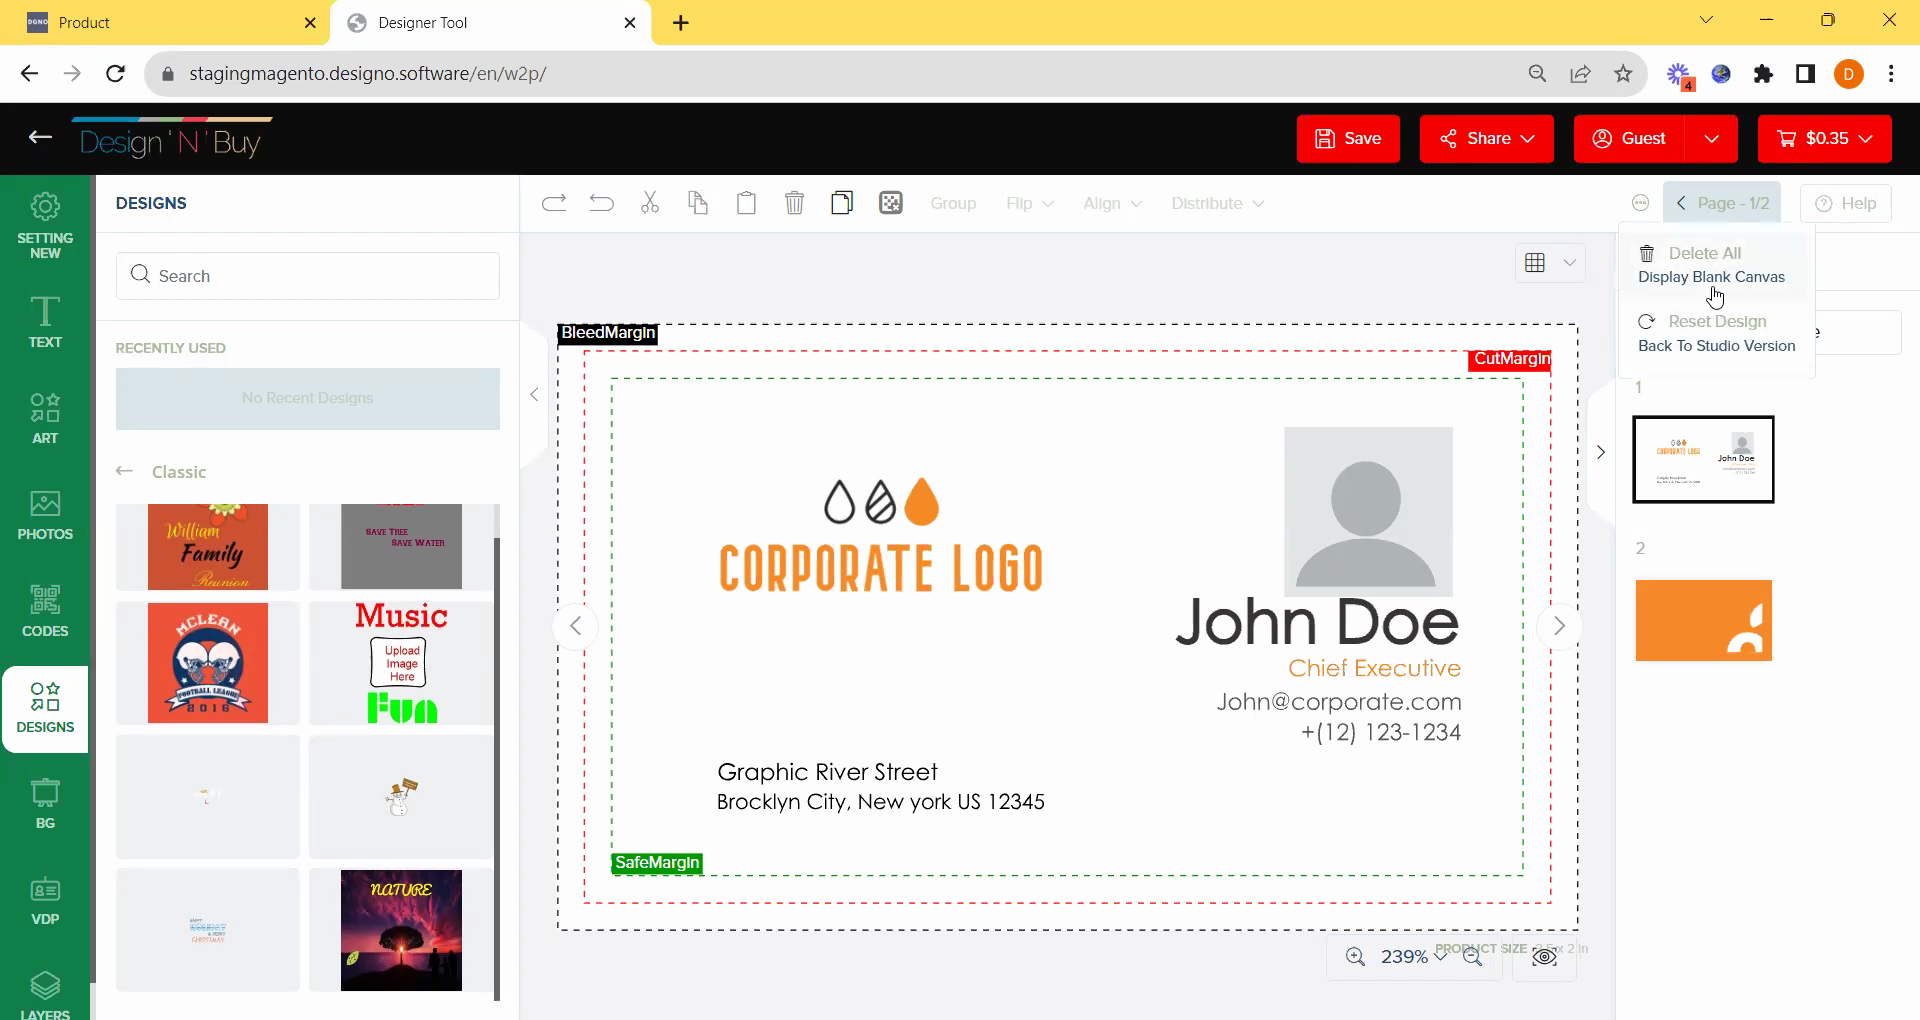
Task: Click the undo arrow icon
Action: tap(602, 203)
